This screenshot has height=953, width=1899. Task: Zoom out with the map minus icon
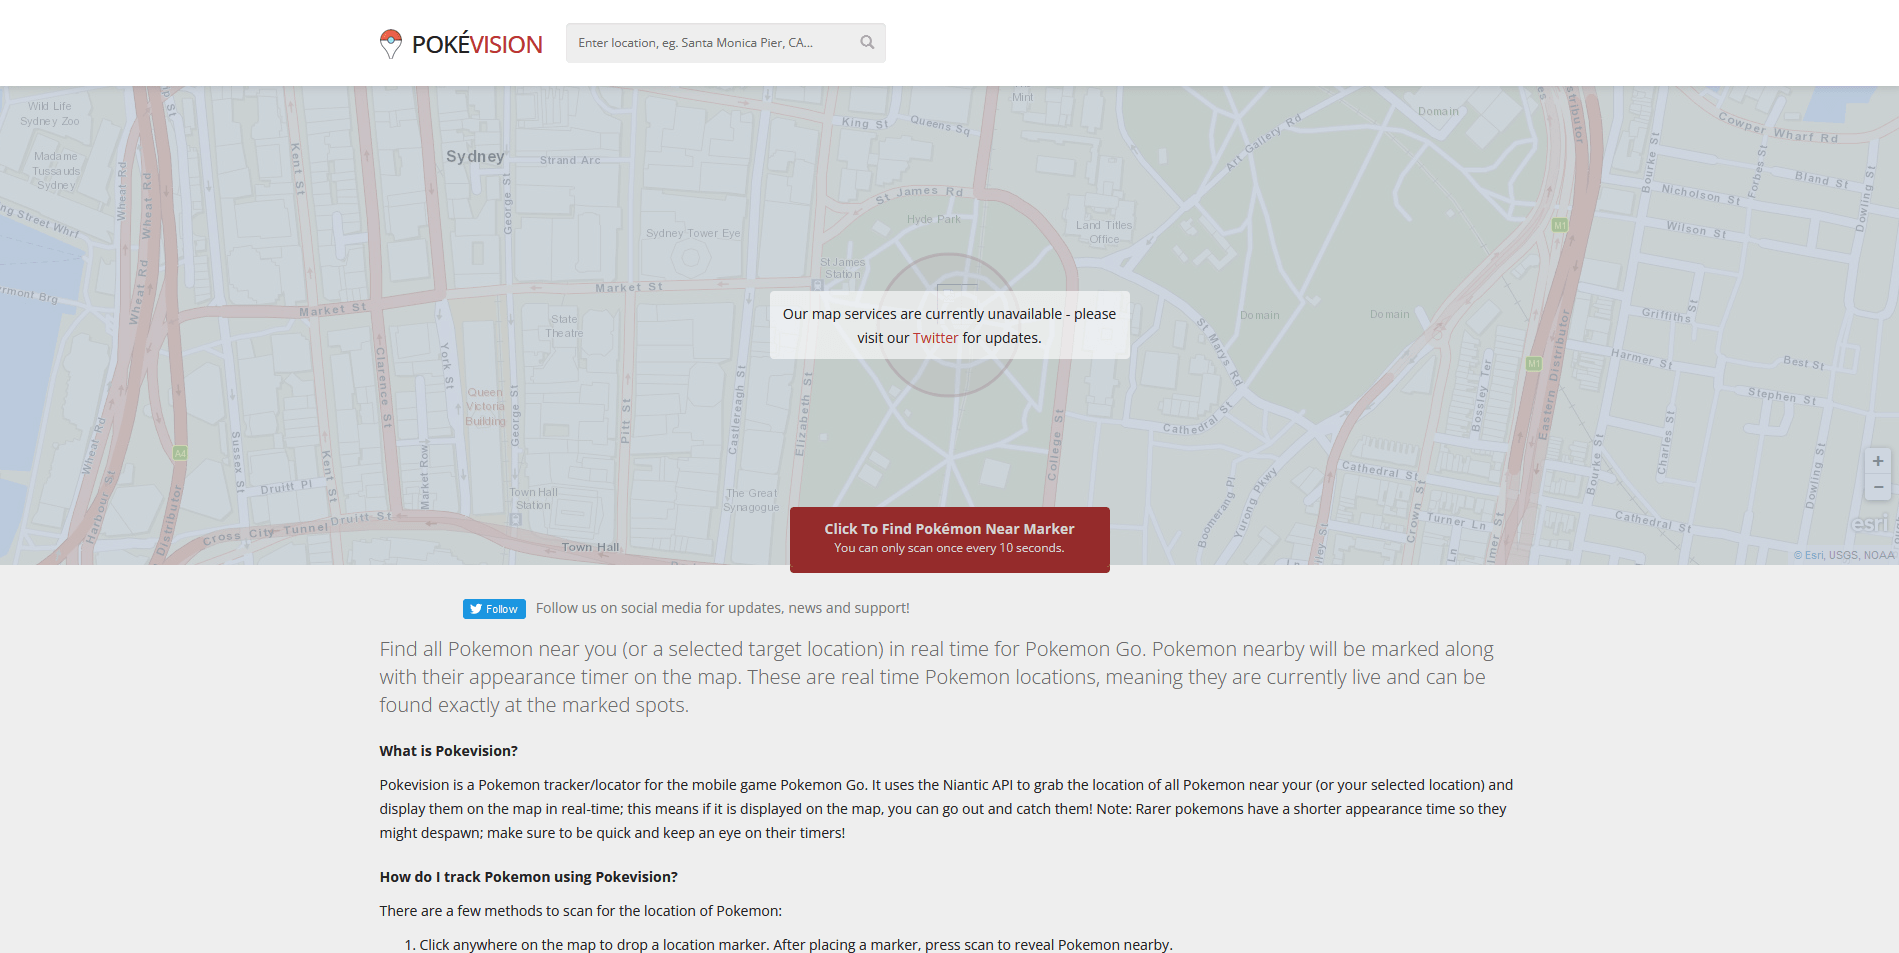1878,487
